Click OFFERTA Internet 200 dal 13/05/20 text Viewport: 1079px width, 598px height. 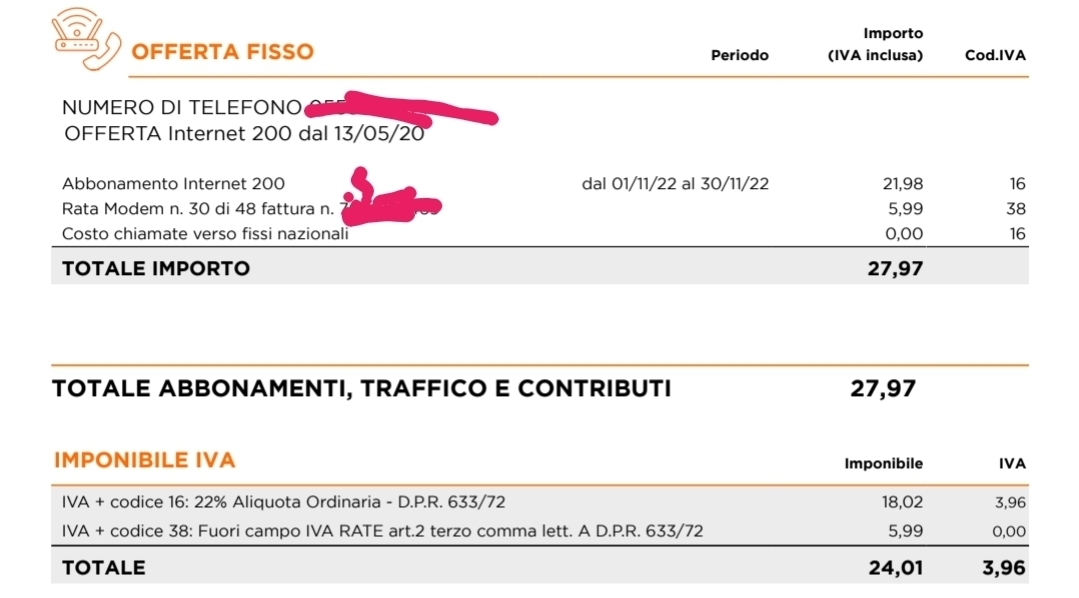(x=244, y=134)
